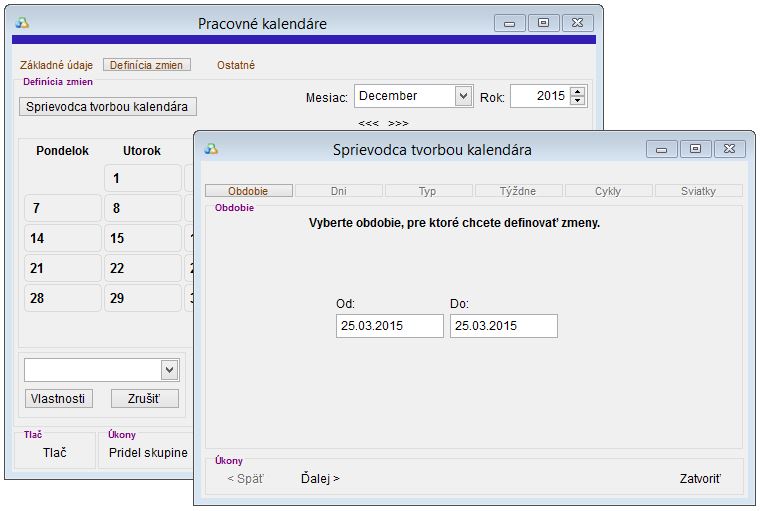Increase the Rok value with up arrow
Viewport: 760px width, 511px height.
(577, 91)
